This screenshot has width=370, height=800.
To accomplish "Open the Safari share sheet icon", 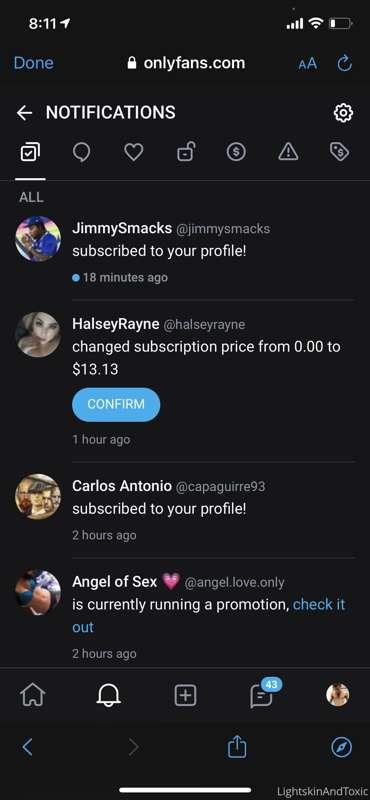I will (x=237, y=747).
